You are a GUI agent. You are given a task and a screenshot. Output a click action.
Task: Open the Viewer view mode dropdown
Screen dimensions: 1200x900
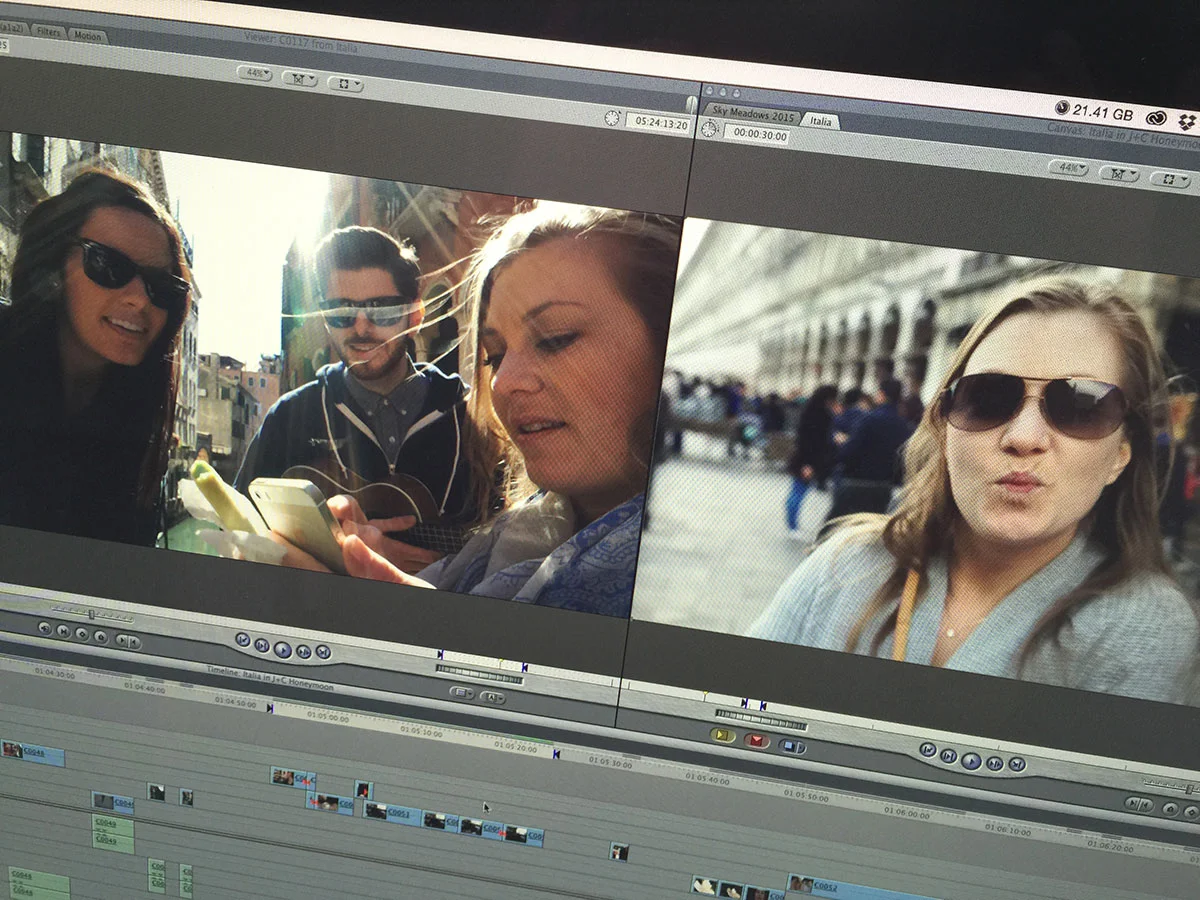coord(345,84)
